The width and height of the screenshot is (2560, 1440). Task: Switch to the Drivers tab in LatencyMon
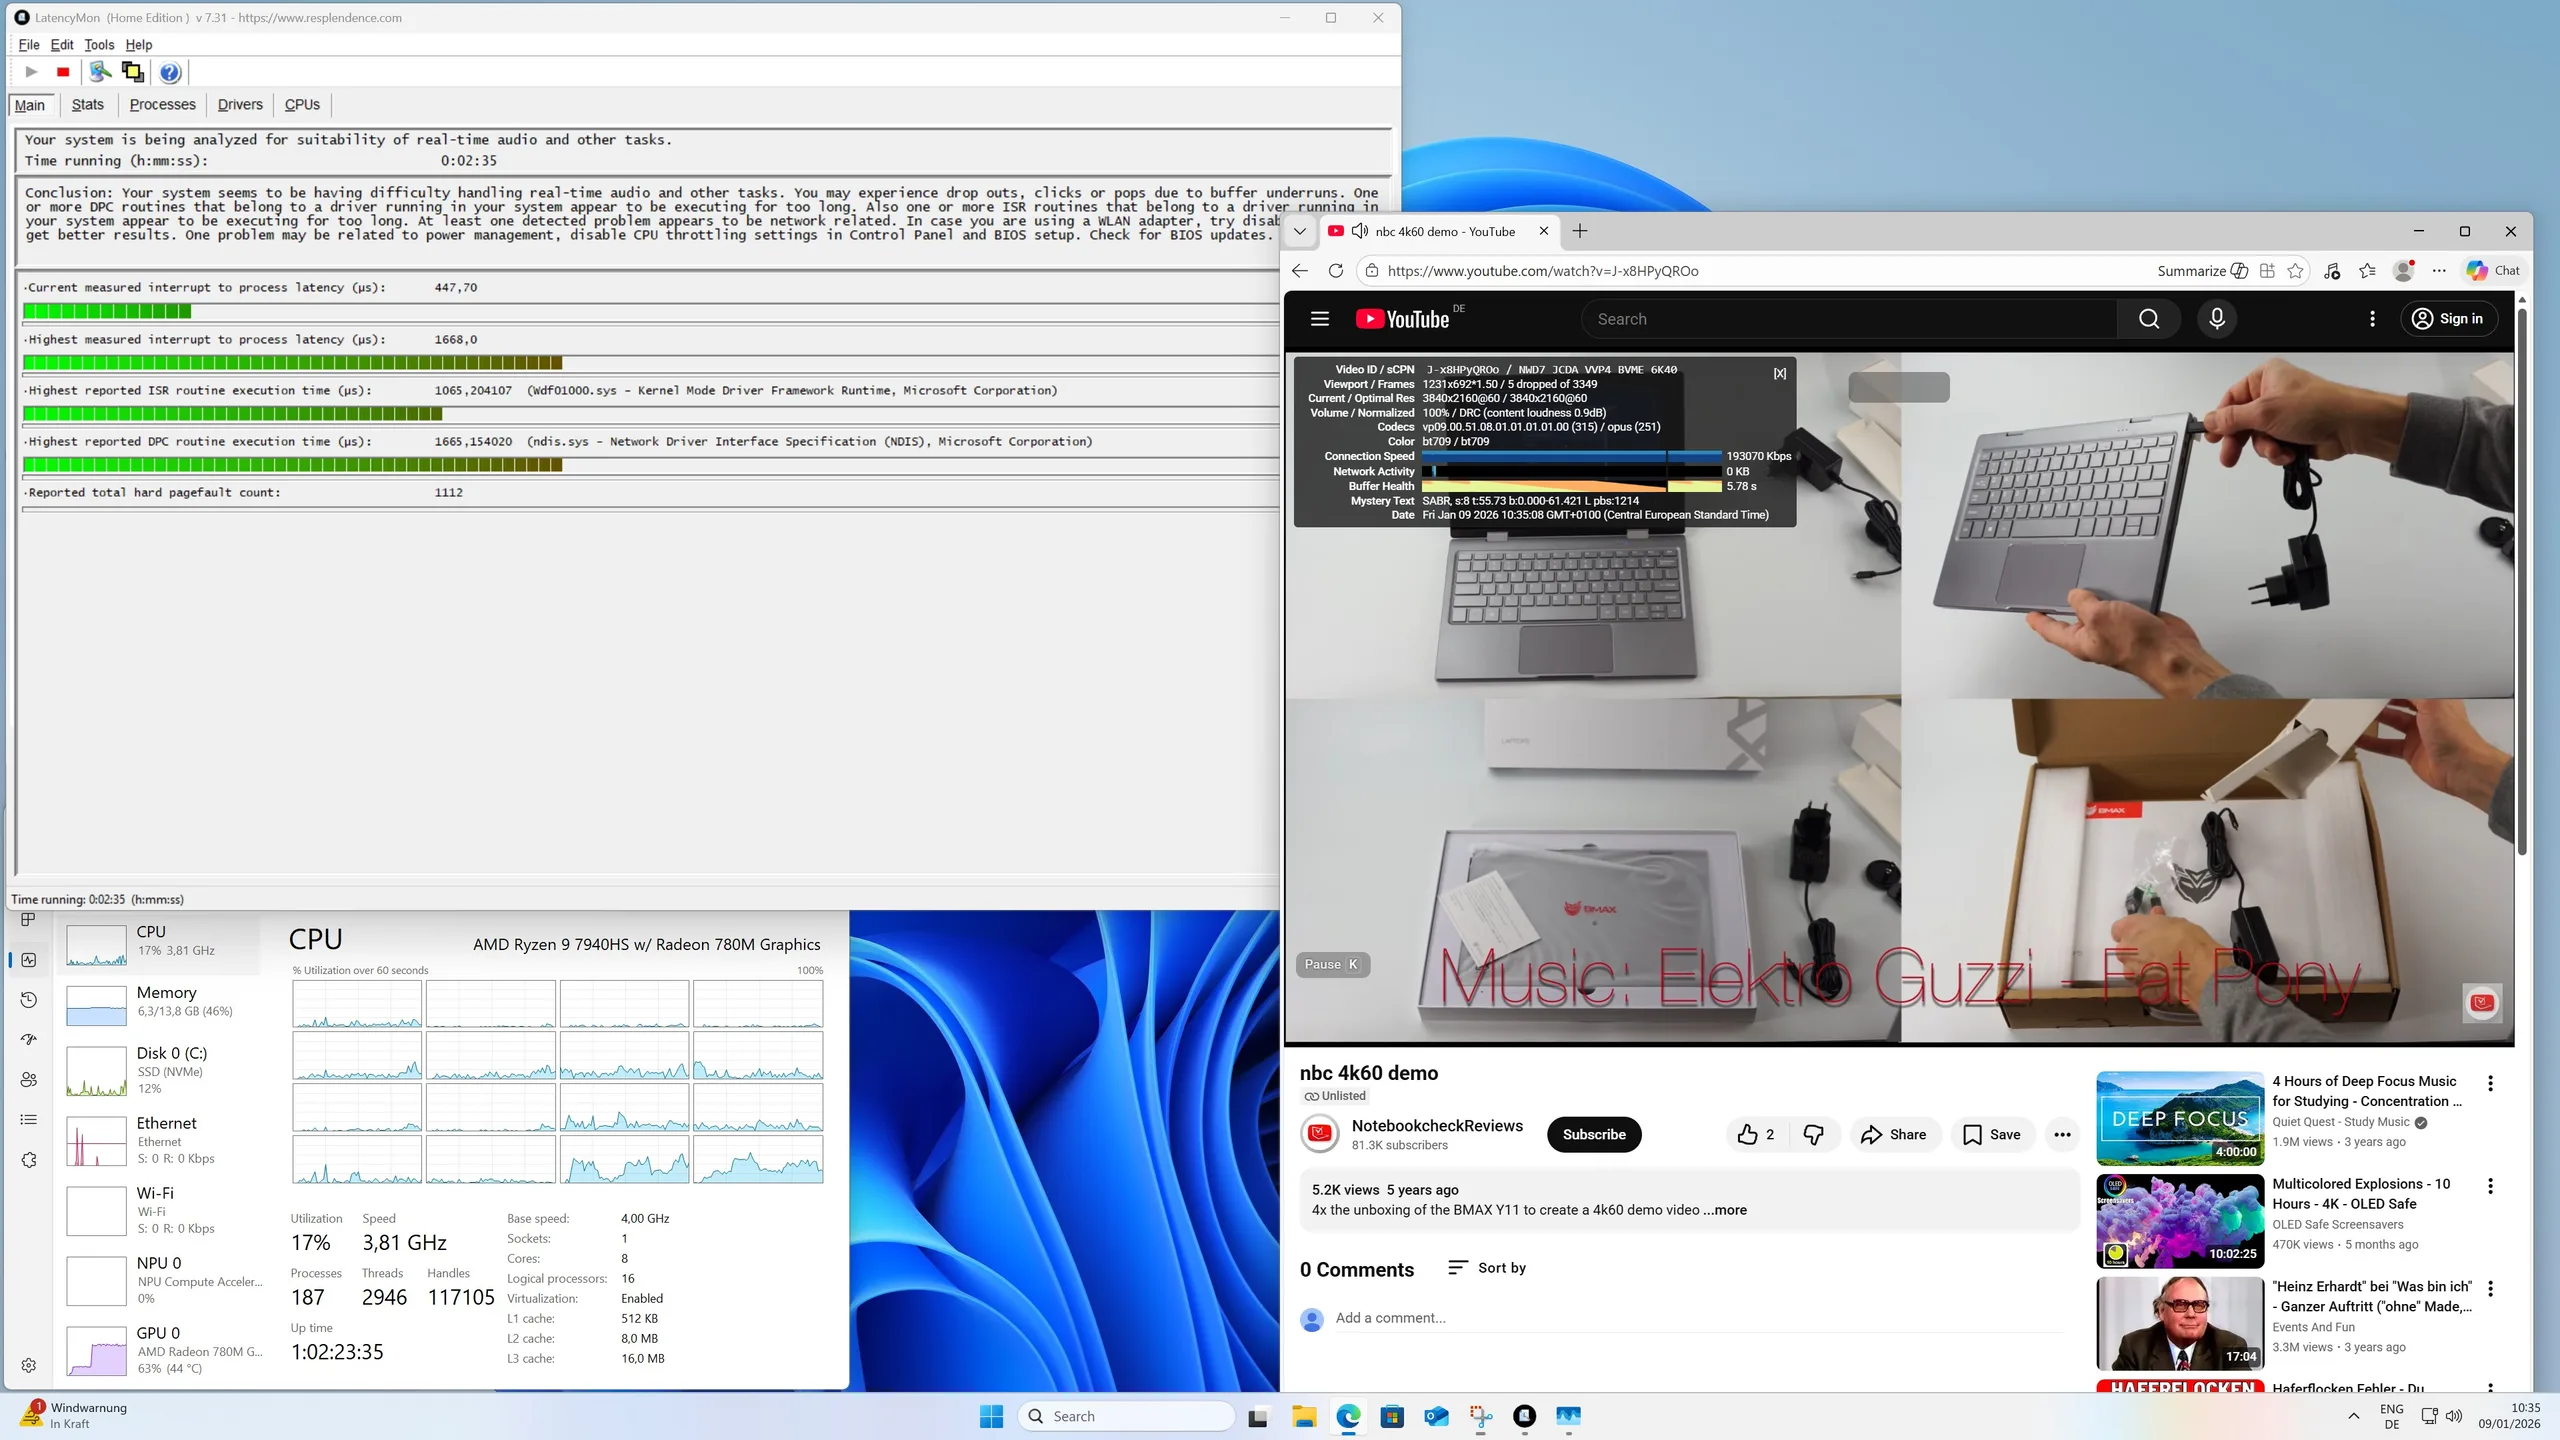click(240, 105)
